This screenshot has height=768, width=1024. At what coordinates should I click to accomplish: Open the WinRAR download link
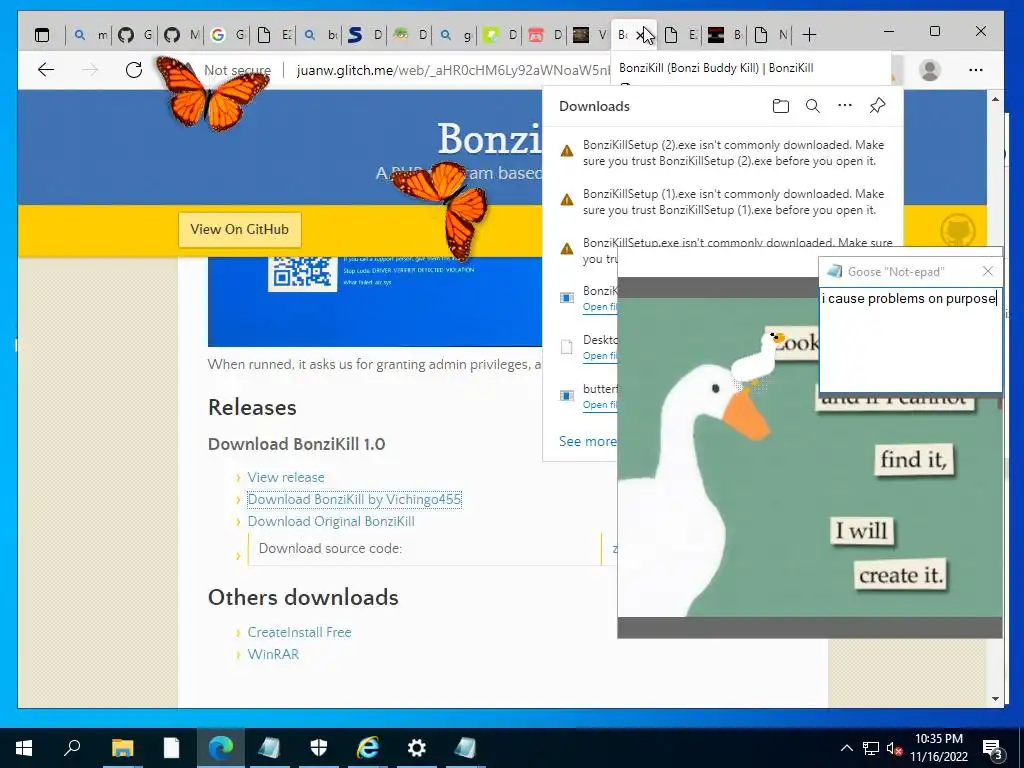273,654
